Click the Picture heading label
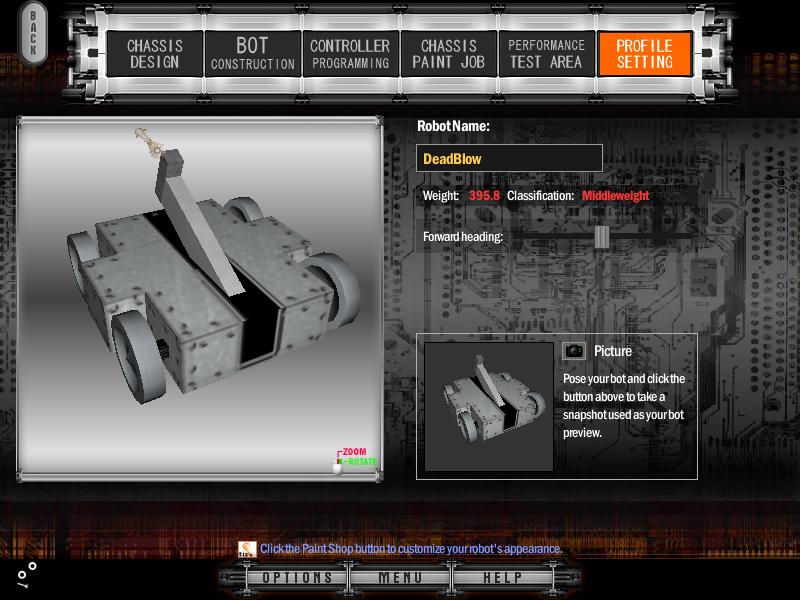 tap(613, 351)
